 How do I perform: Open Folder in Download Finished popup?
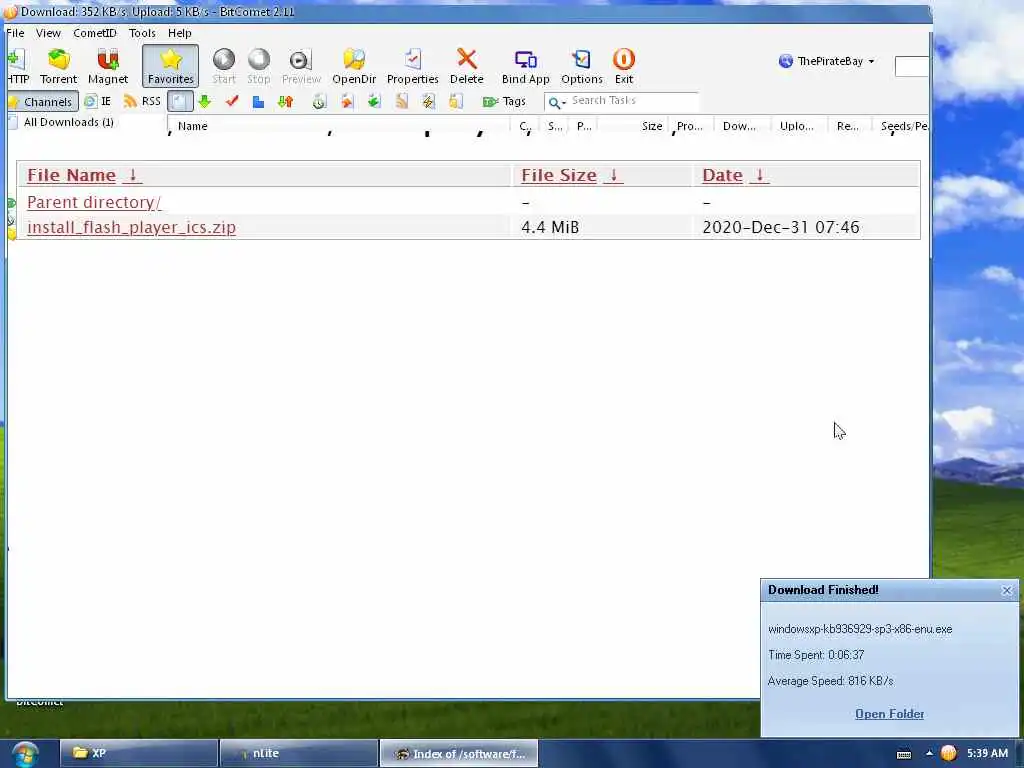(889, 714)
